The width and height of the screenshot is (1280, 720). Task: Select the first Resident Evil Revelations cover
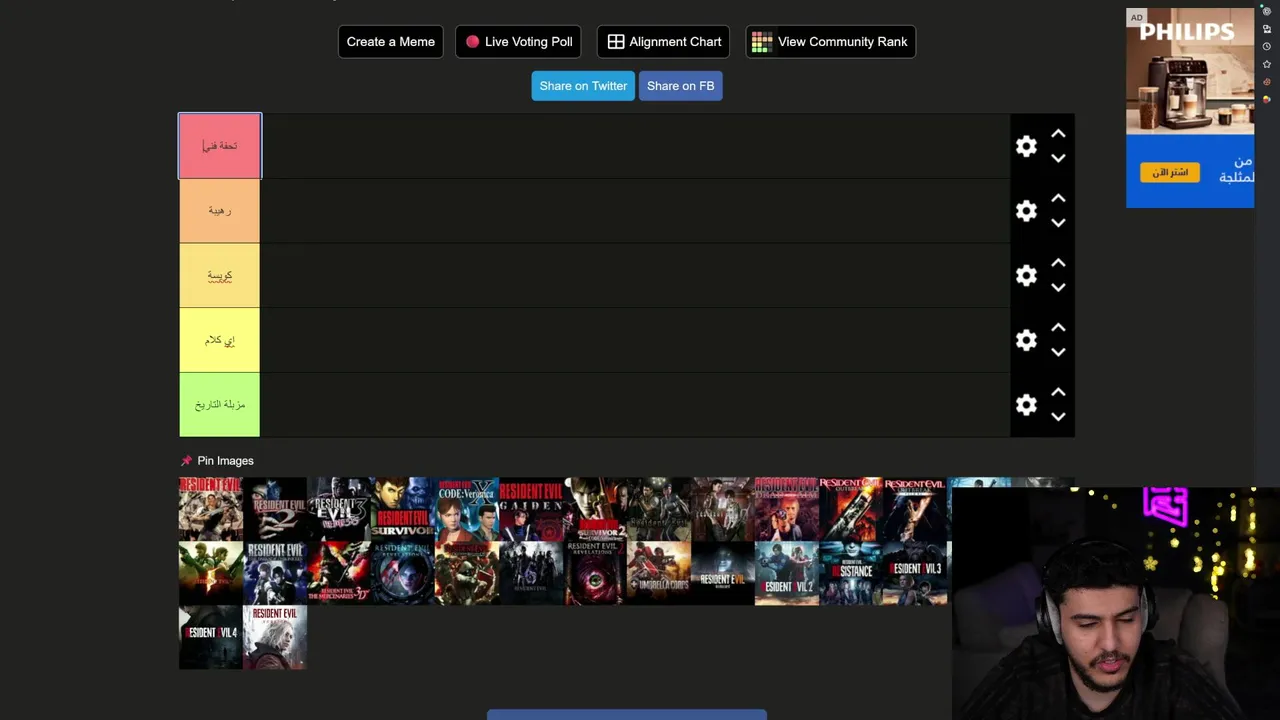pos(403,573)
